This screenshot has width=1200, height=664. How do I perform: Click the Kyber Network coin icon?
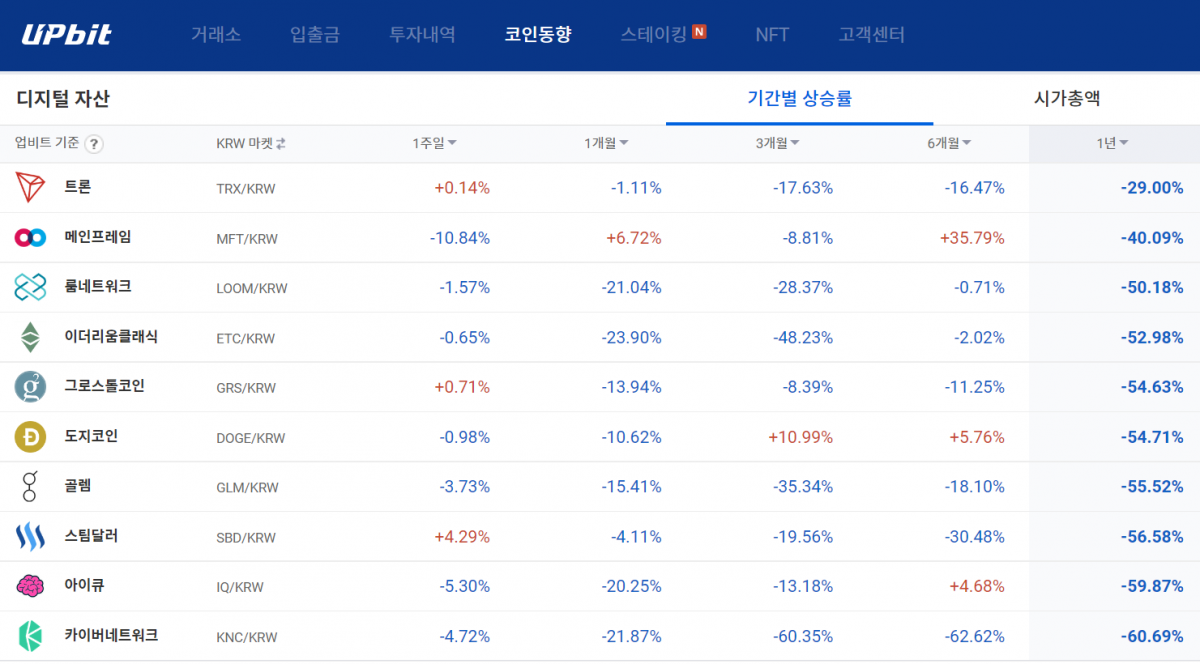30,637
